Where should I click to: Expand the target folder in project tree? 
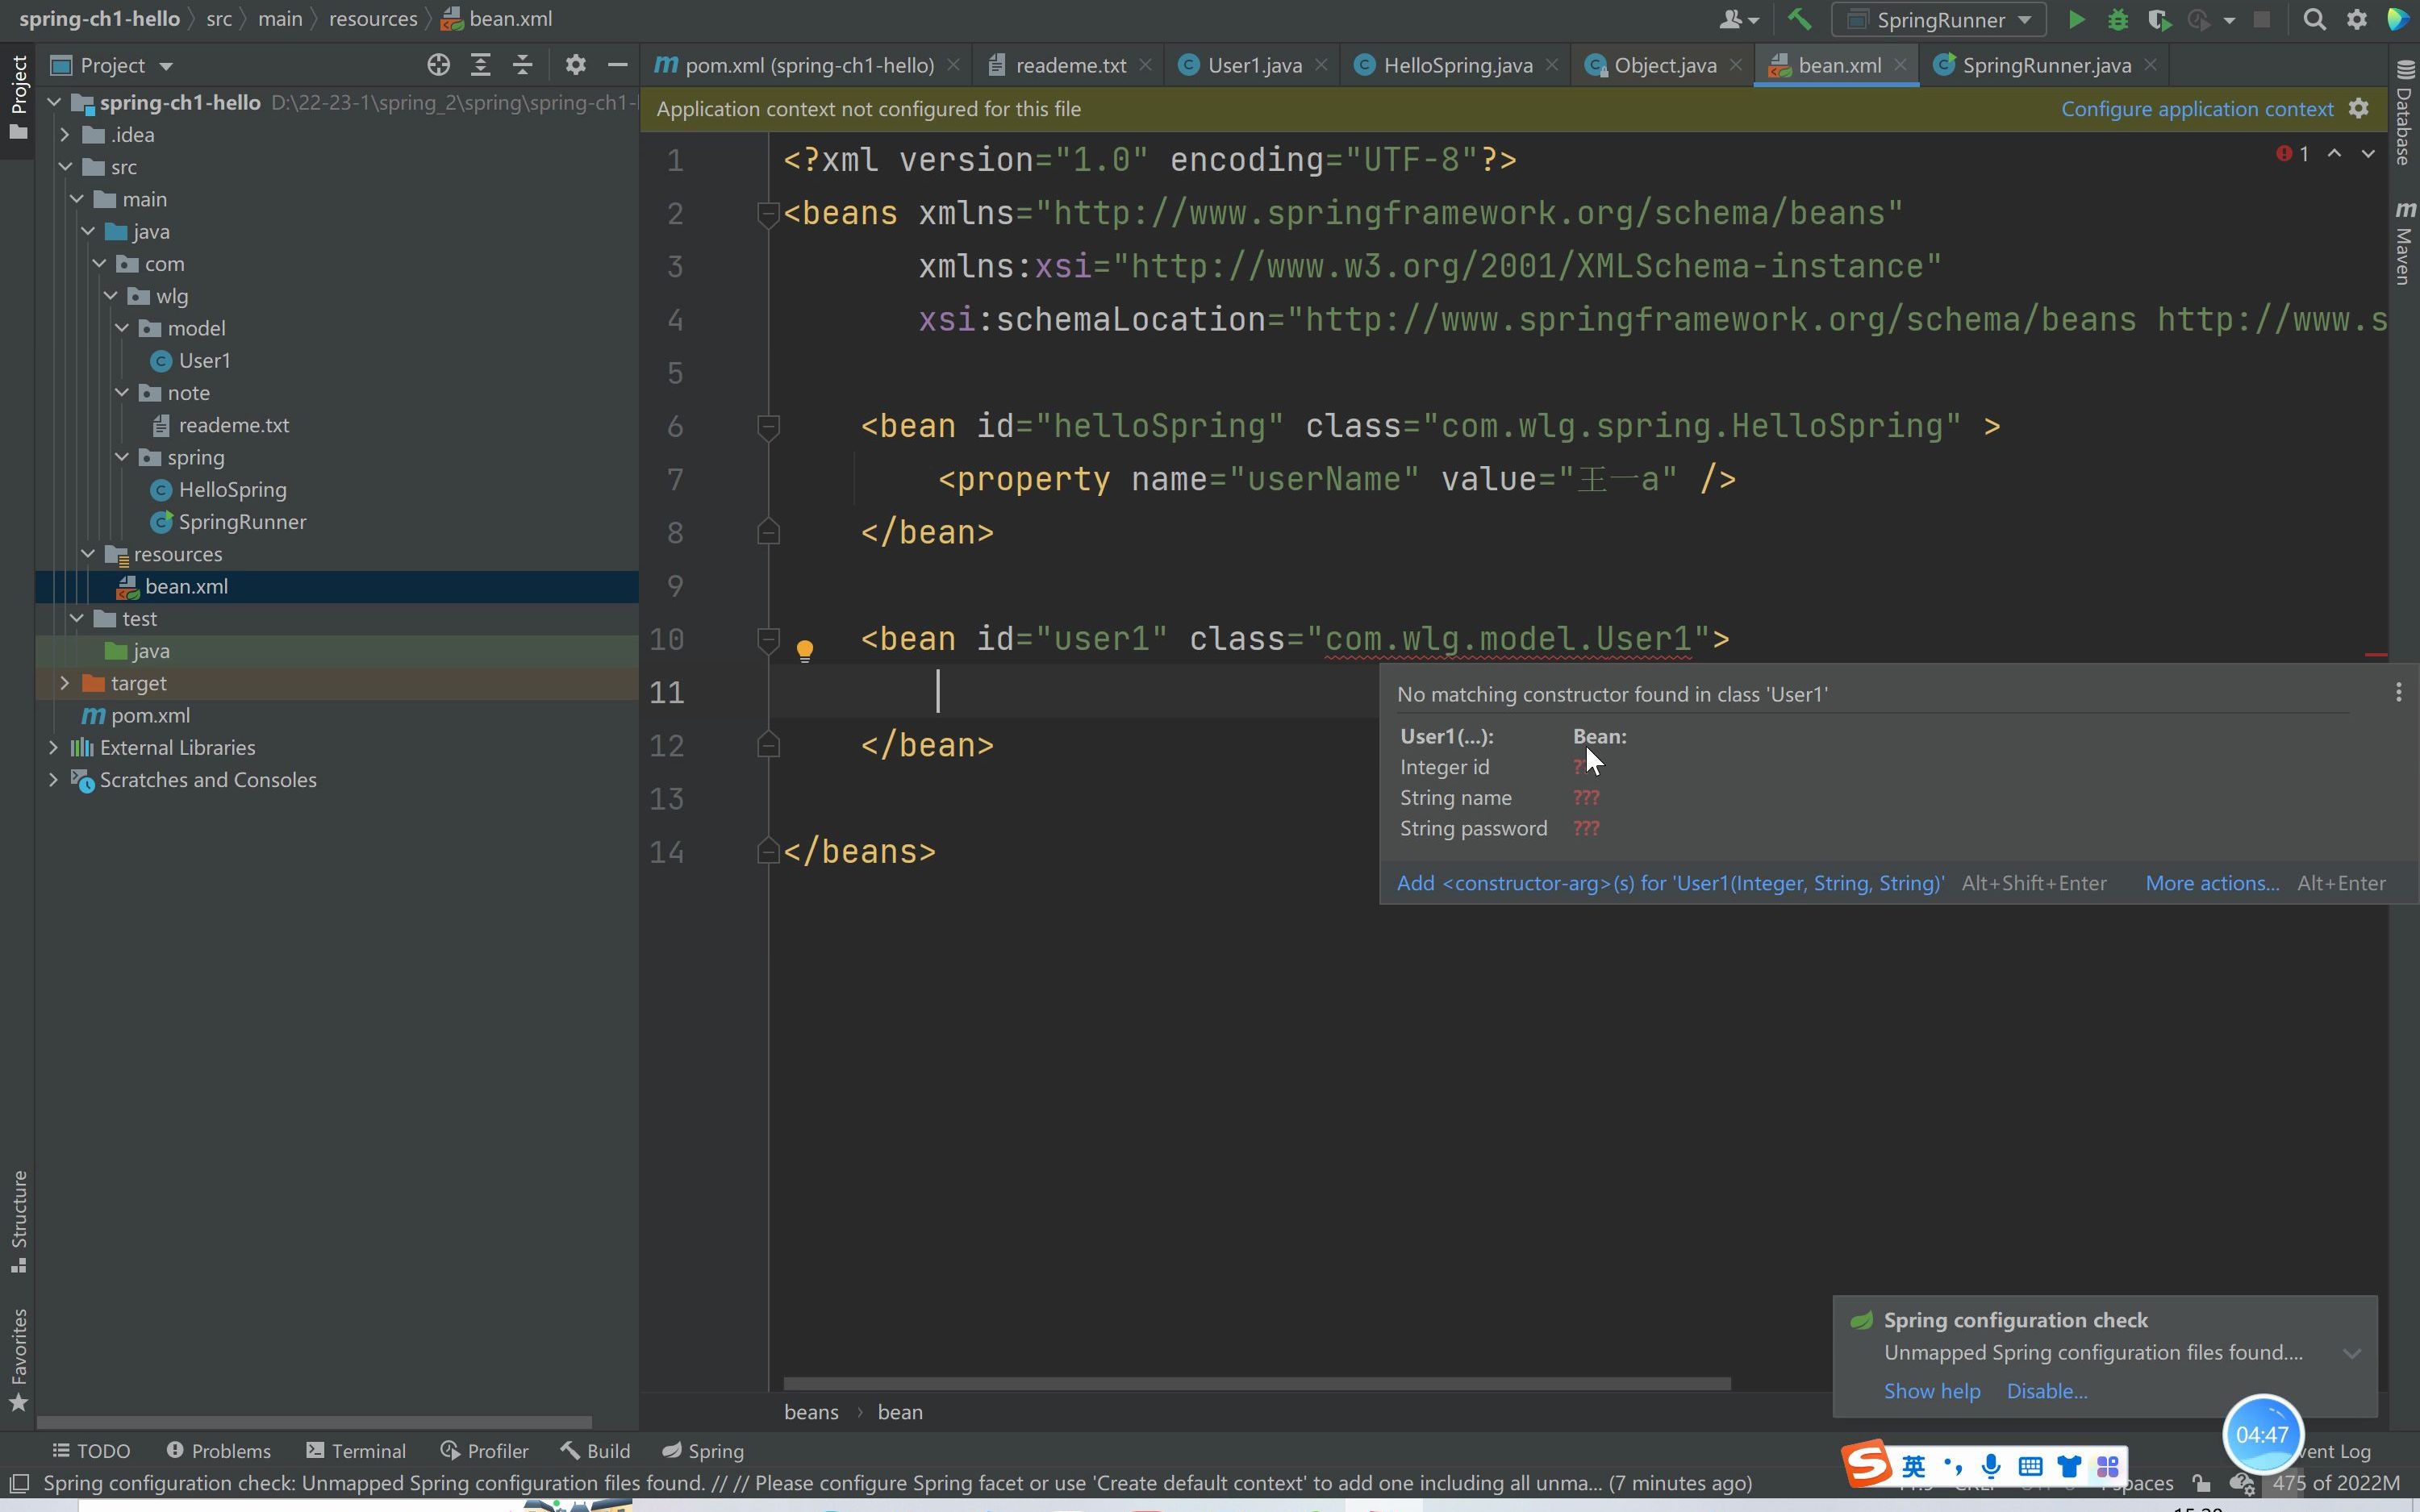click(x=63, y=681)
